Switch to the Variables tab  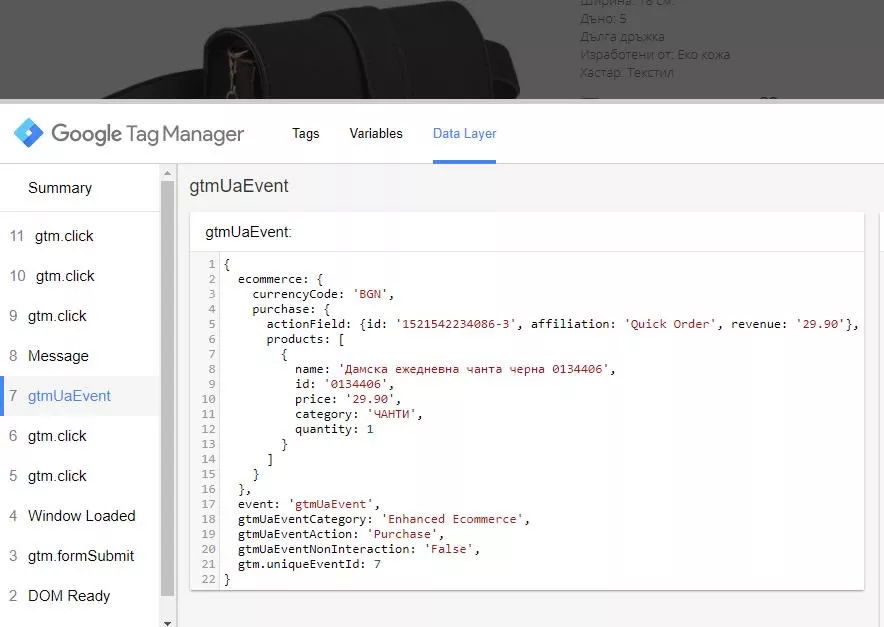click(376, 134)
